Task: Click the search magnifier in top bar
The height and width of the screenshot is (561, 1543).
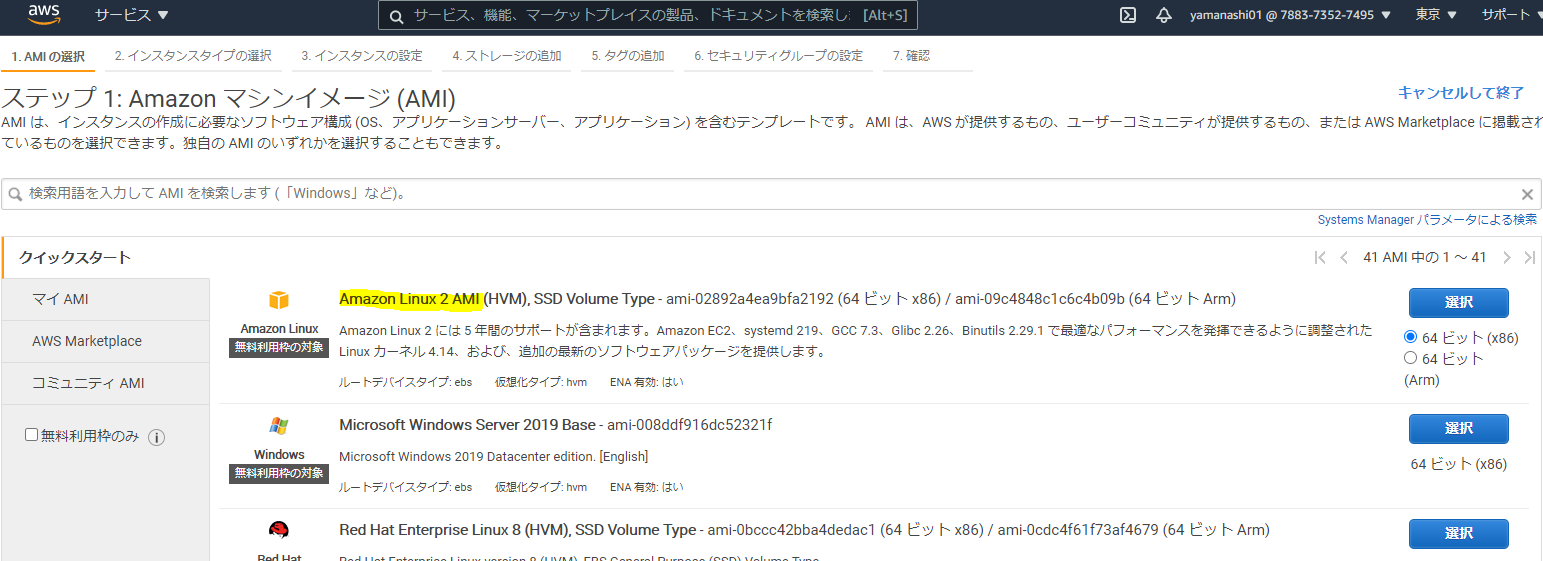Action: click(396, 16)
